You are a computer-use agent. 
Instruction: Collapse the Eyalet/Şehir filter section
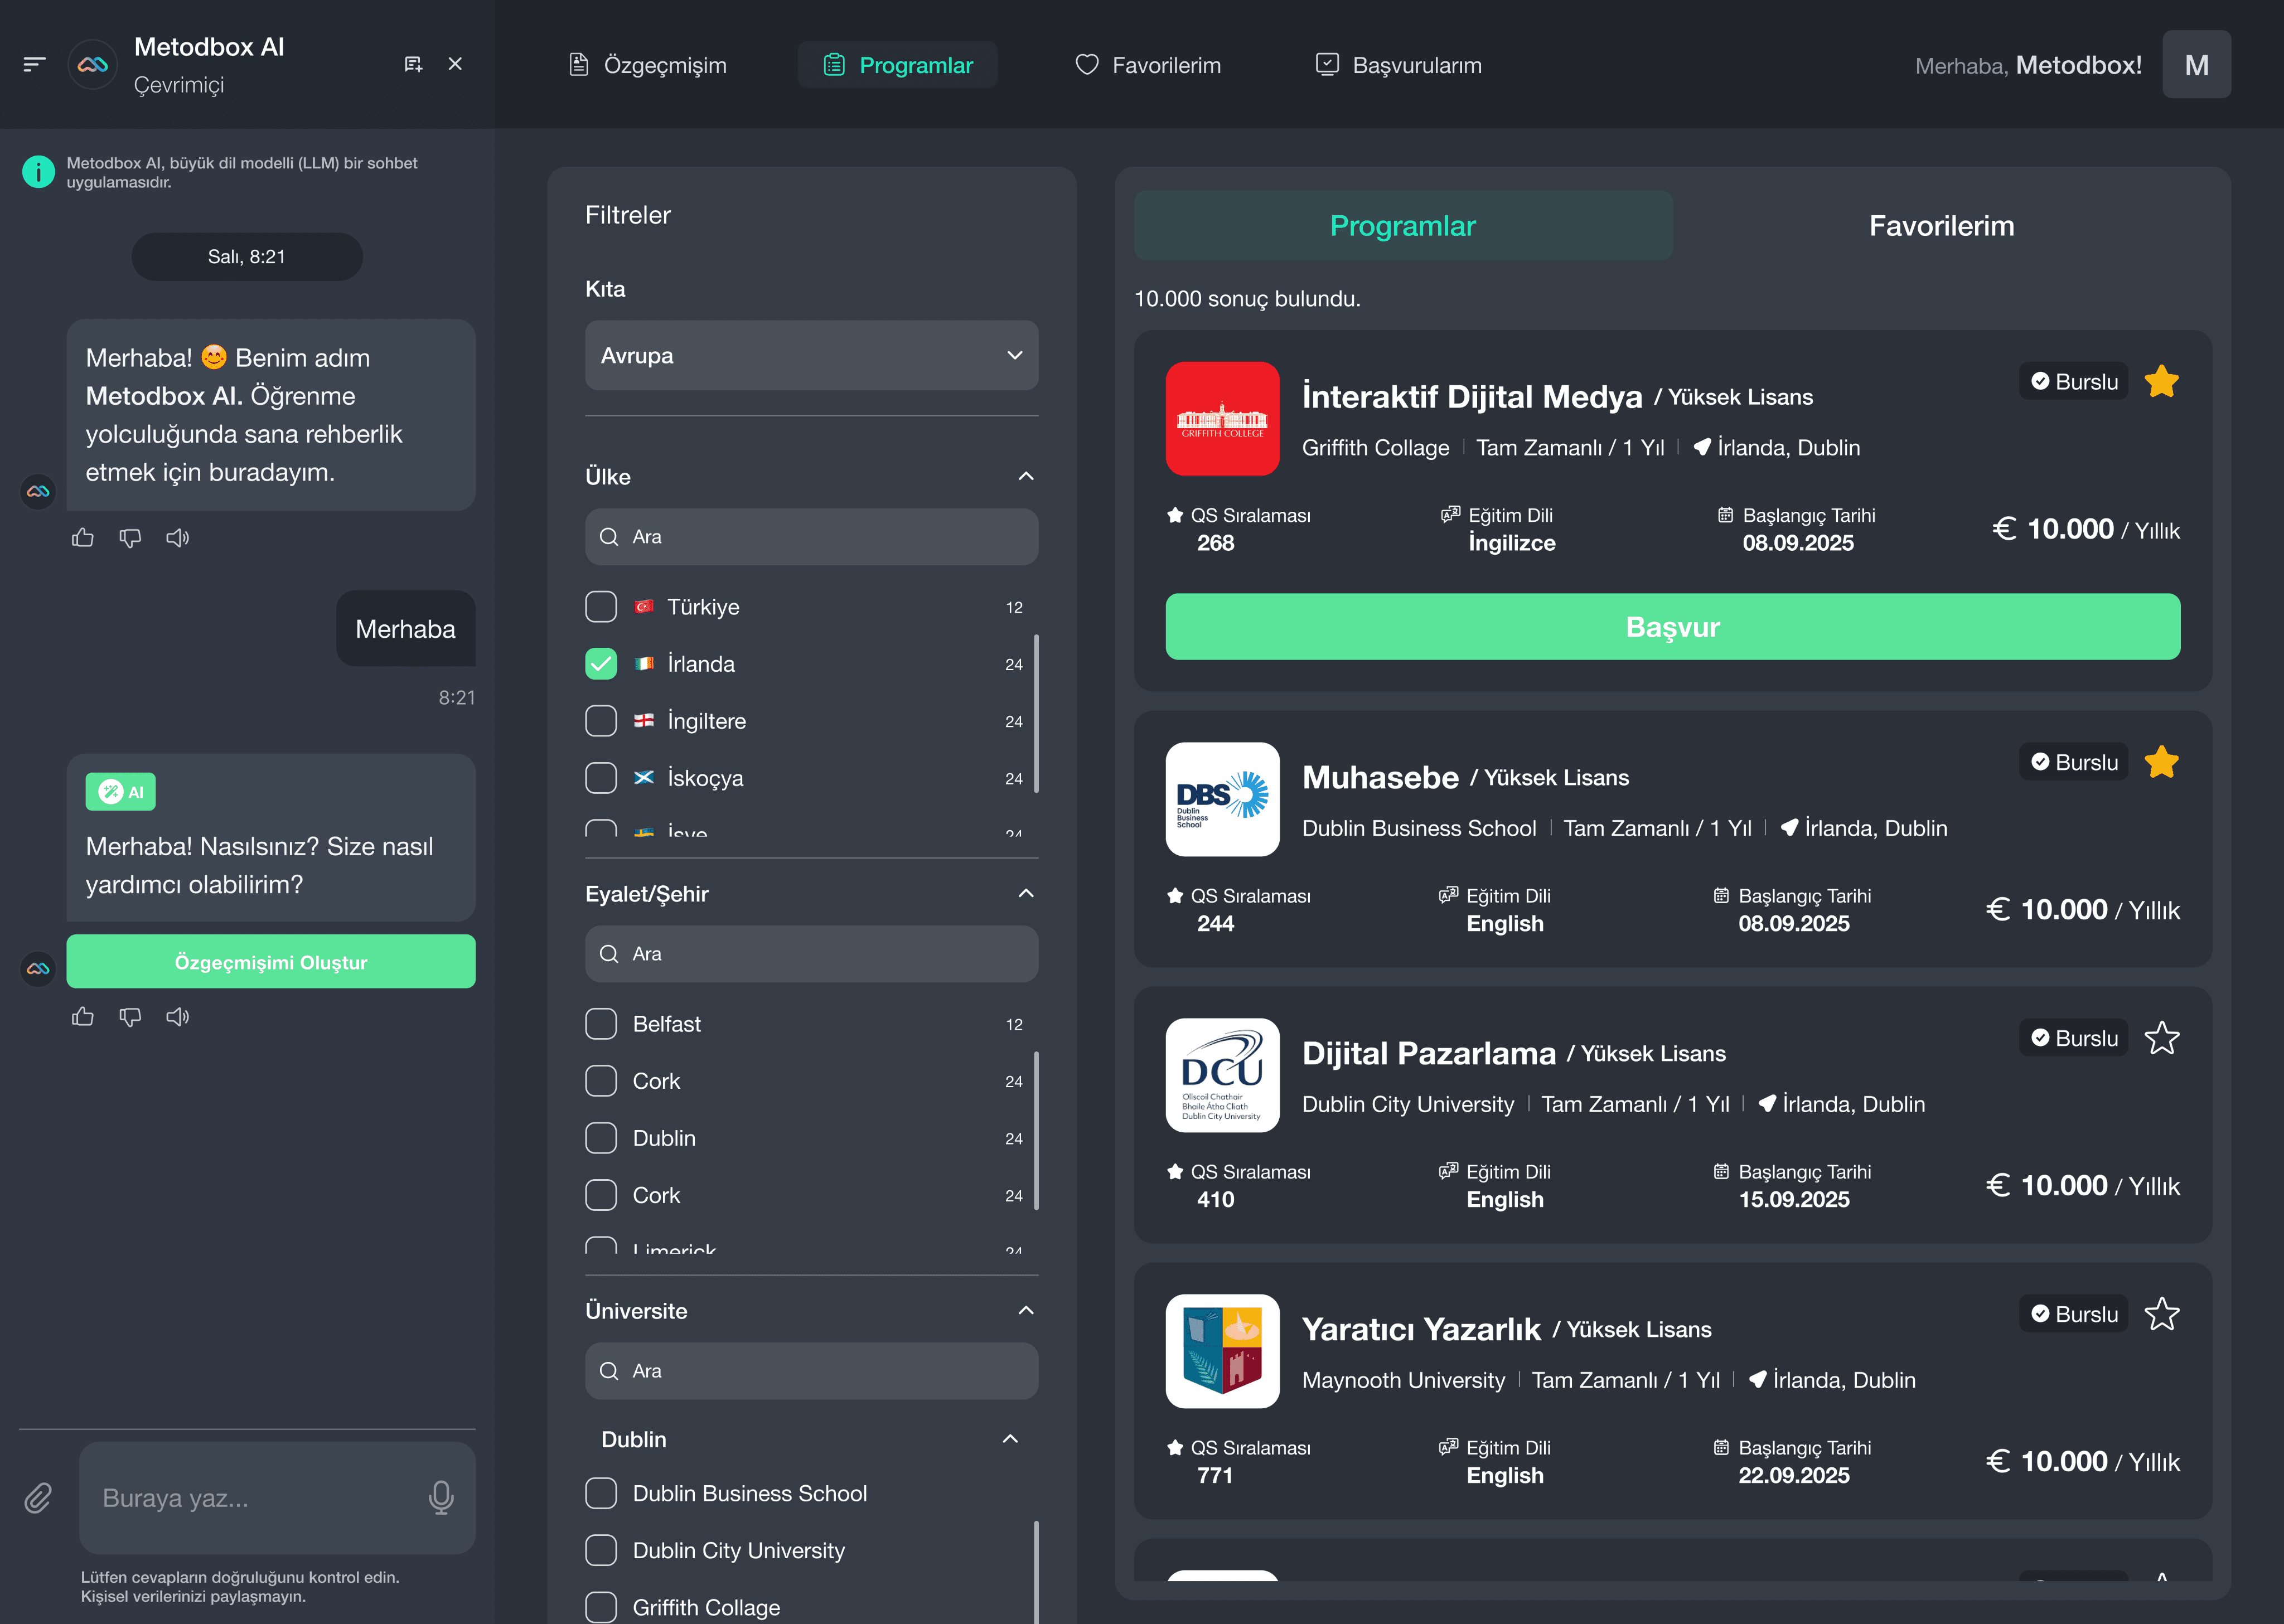point(1025,893)
